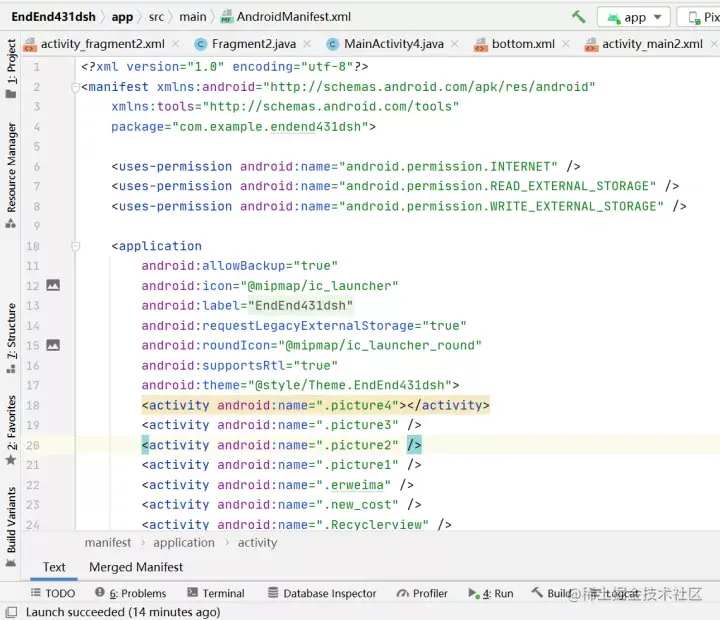Click the android:theme attribute line
Viewport: 720px width, 620px height.
coord(300,385)
